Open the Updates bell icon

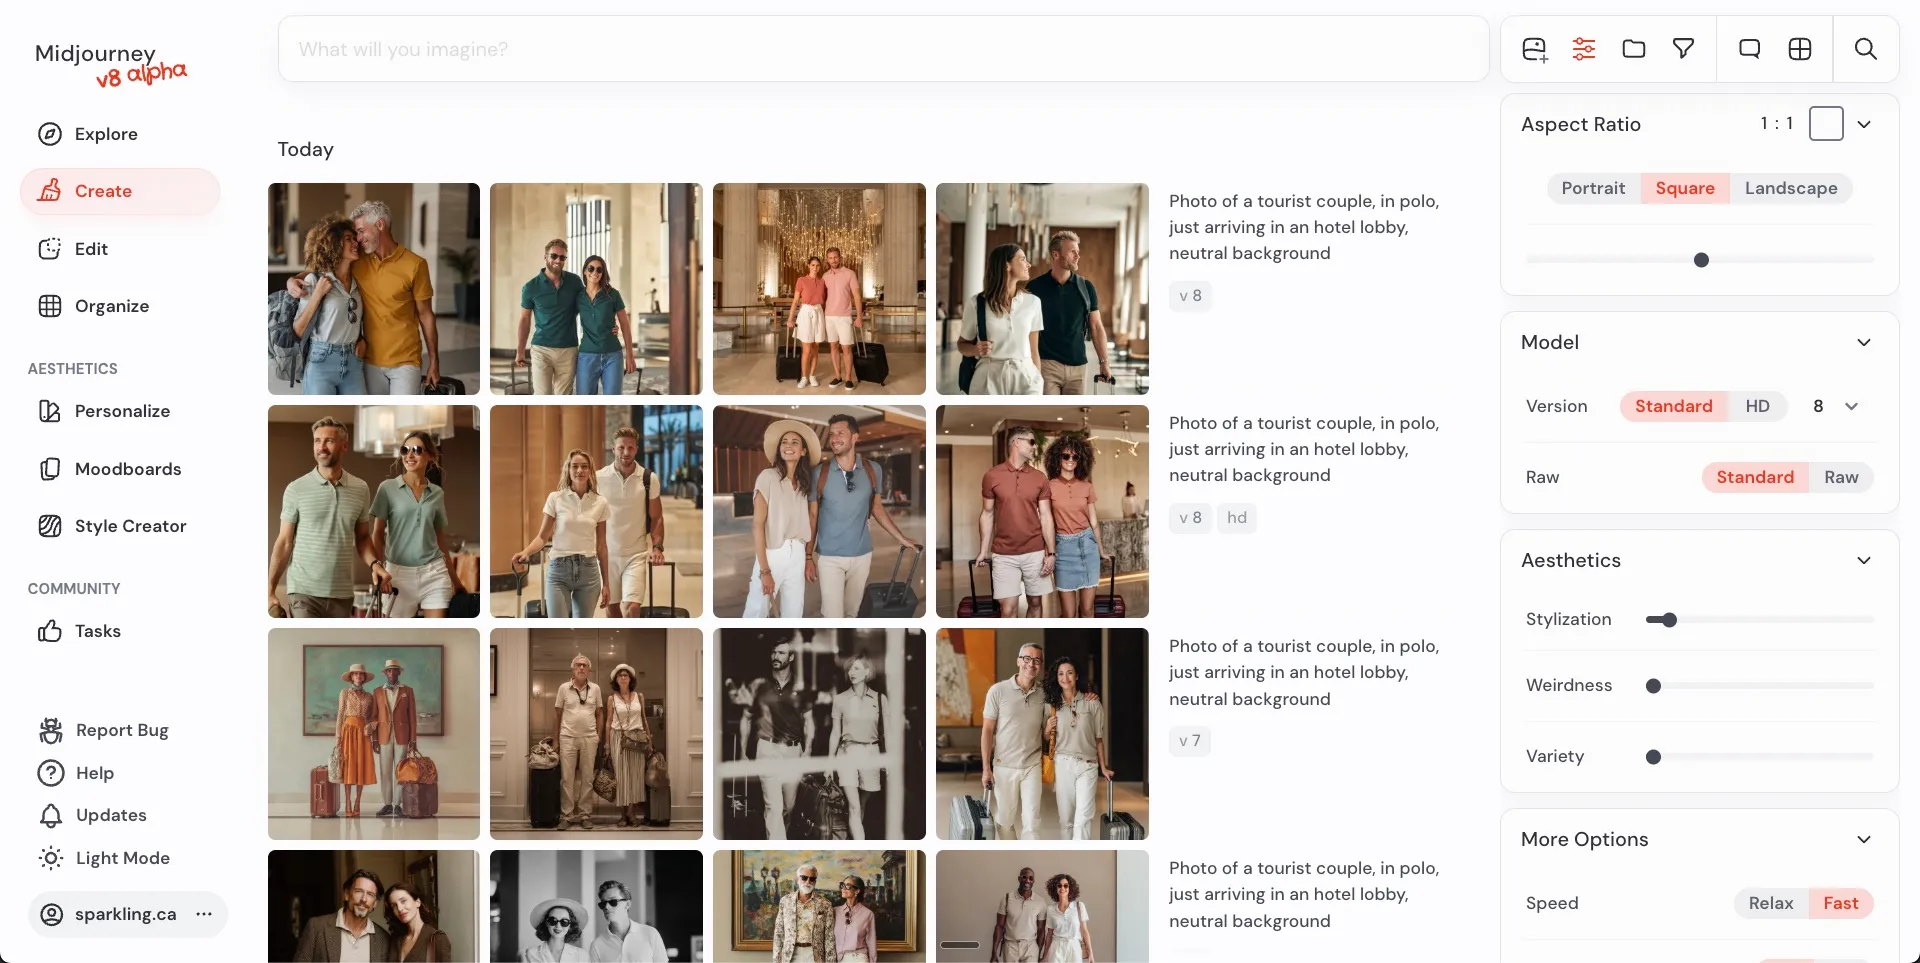(x=50, y=815)
